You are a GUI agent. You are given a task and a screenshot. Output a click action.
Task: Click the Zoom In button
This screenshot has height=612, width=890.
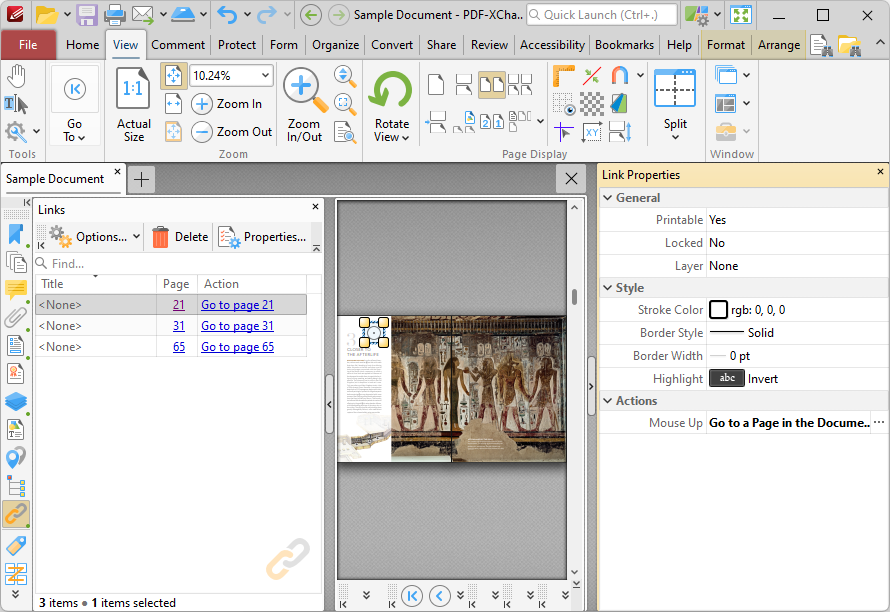point(227,104)
